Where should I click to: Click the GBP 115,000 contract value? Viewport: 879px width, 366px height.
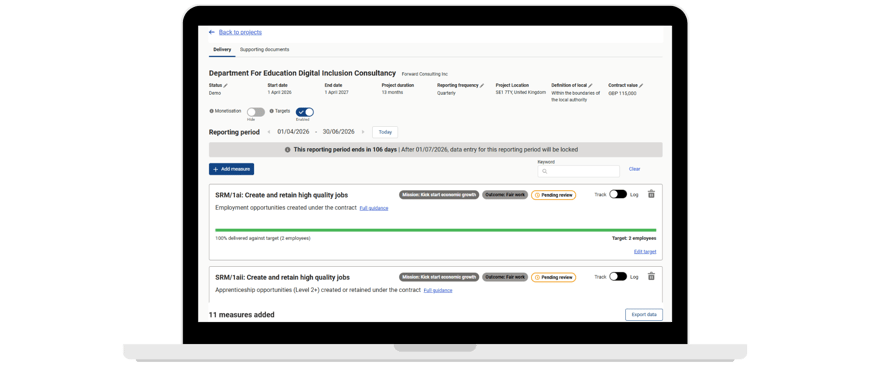(x=622, y=93)
